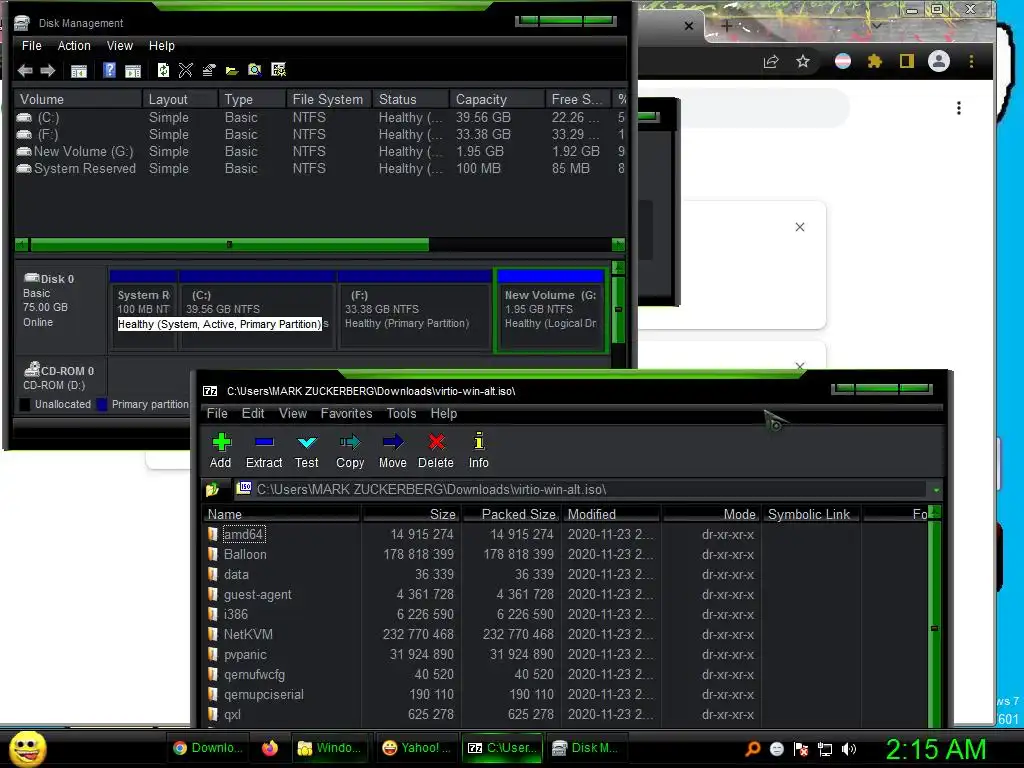Select the Balloon folder in 7-Zip
Image resolution: width=1024 pixels, height=768 pixels.
(245, 554)
